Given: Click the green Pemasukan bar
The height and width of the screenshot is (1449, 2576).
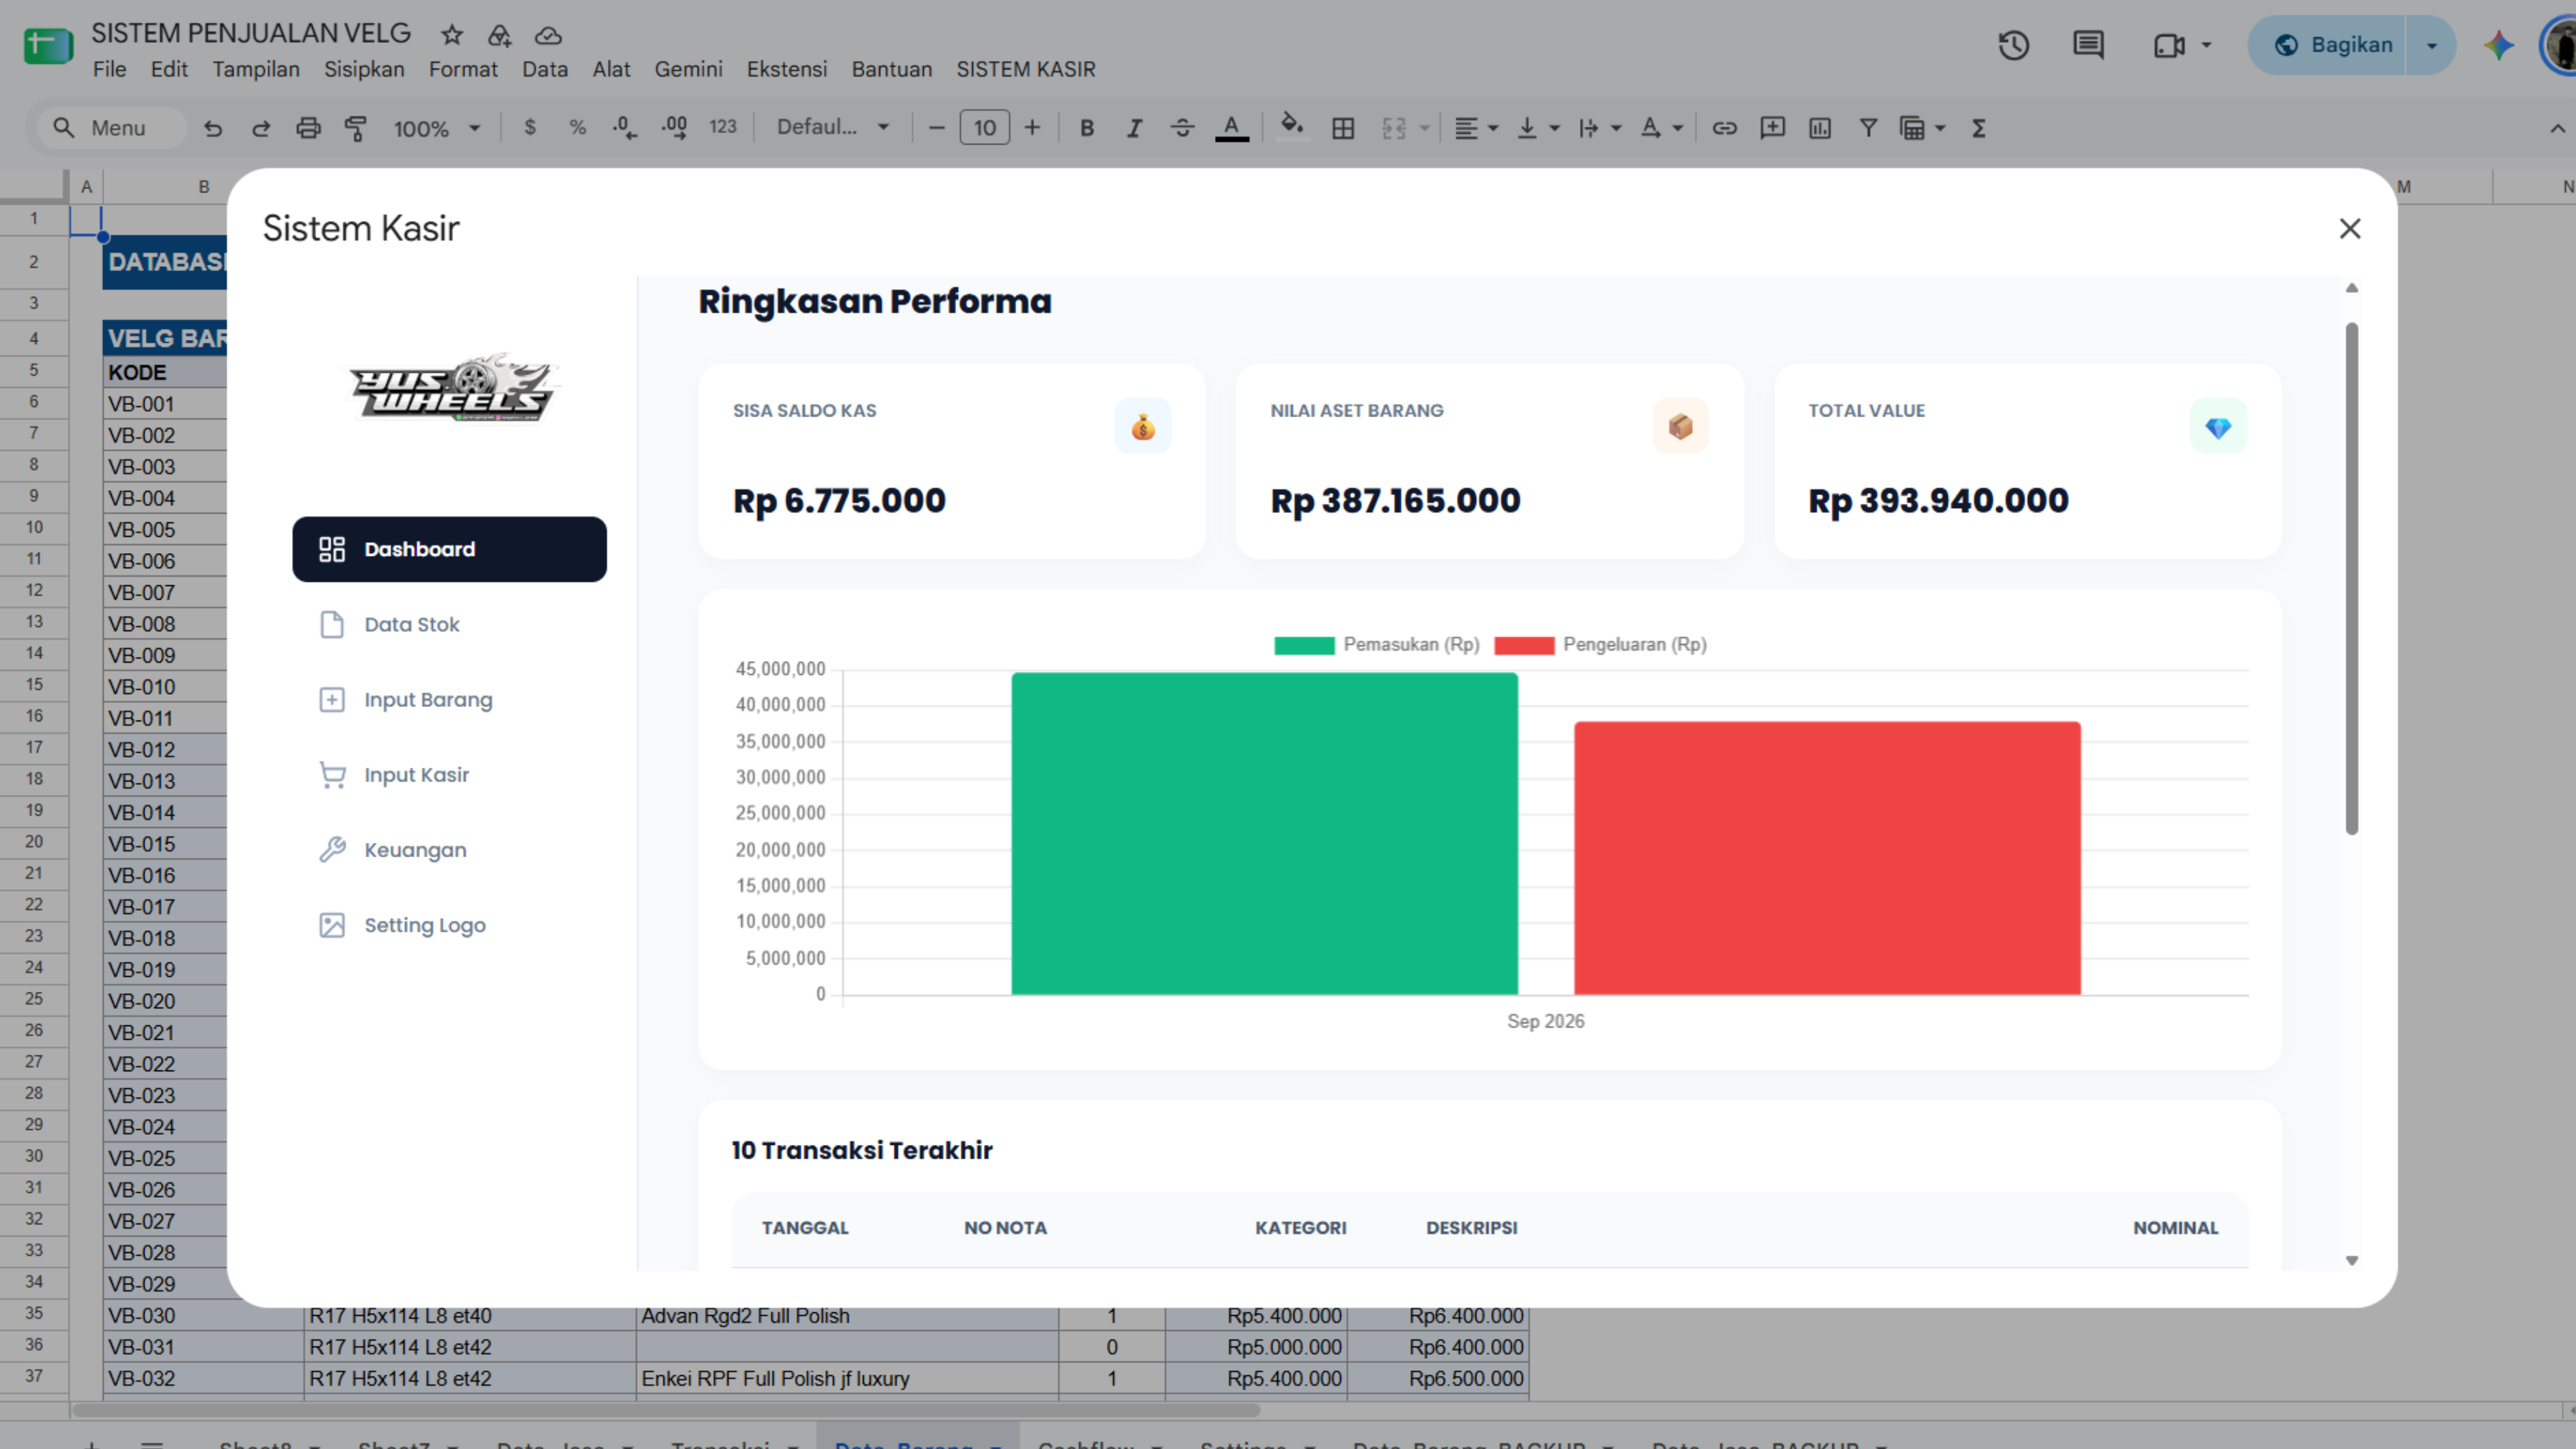Looking at the screenshot, I should 1264,834.
